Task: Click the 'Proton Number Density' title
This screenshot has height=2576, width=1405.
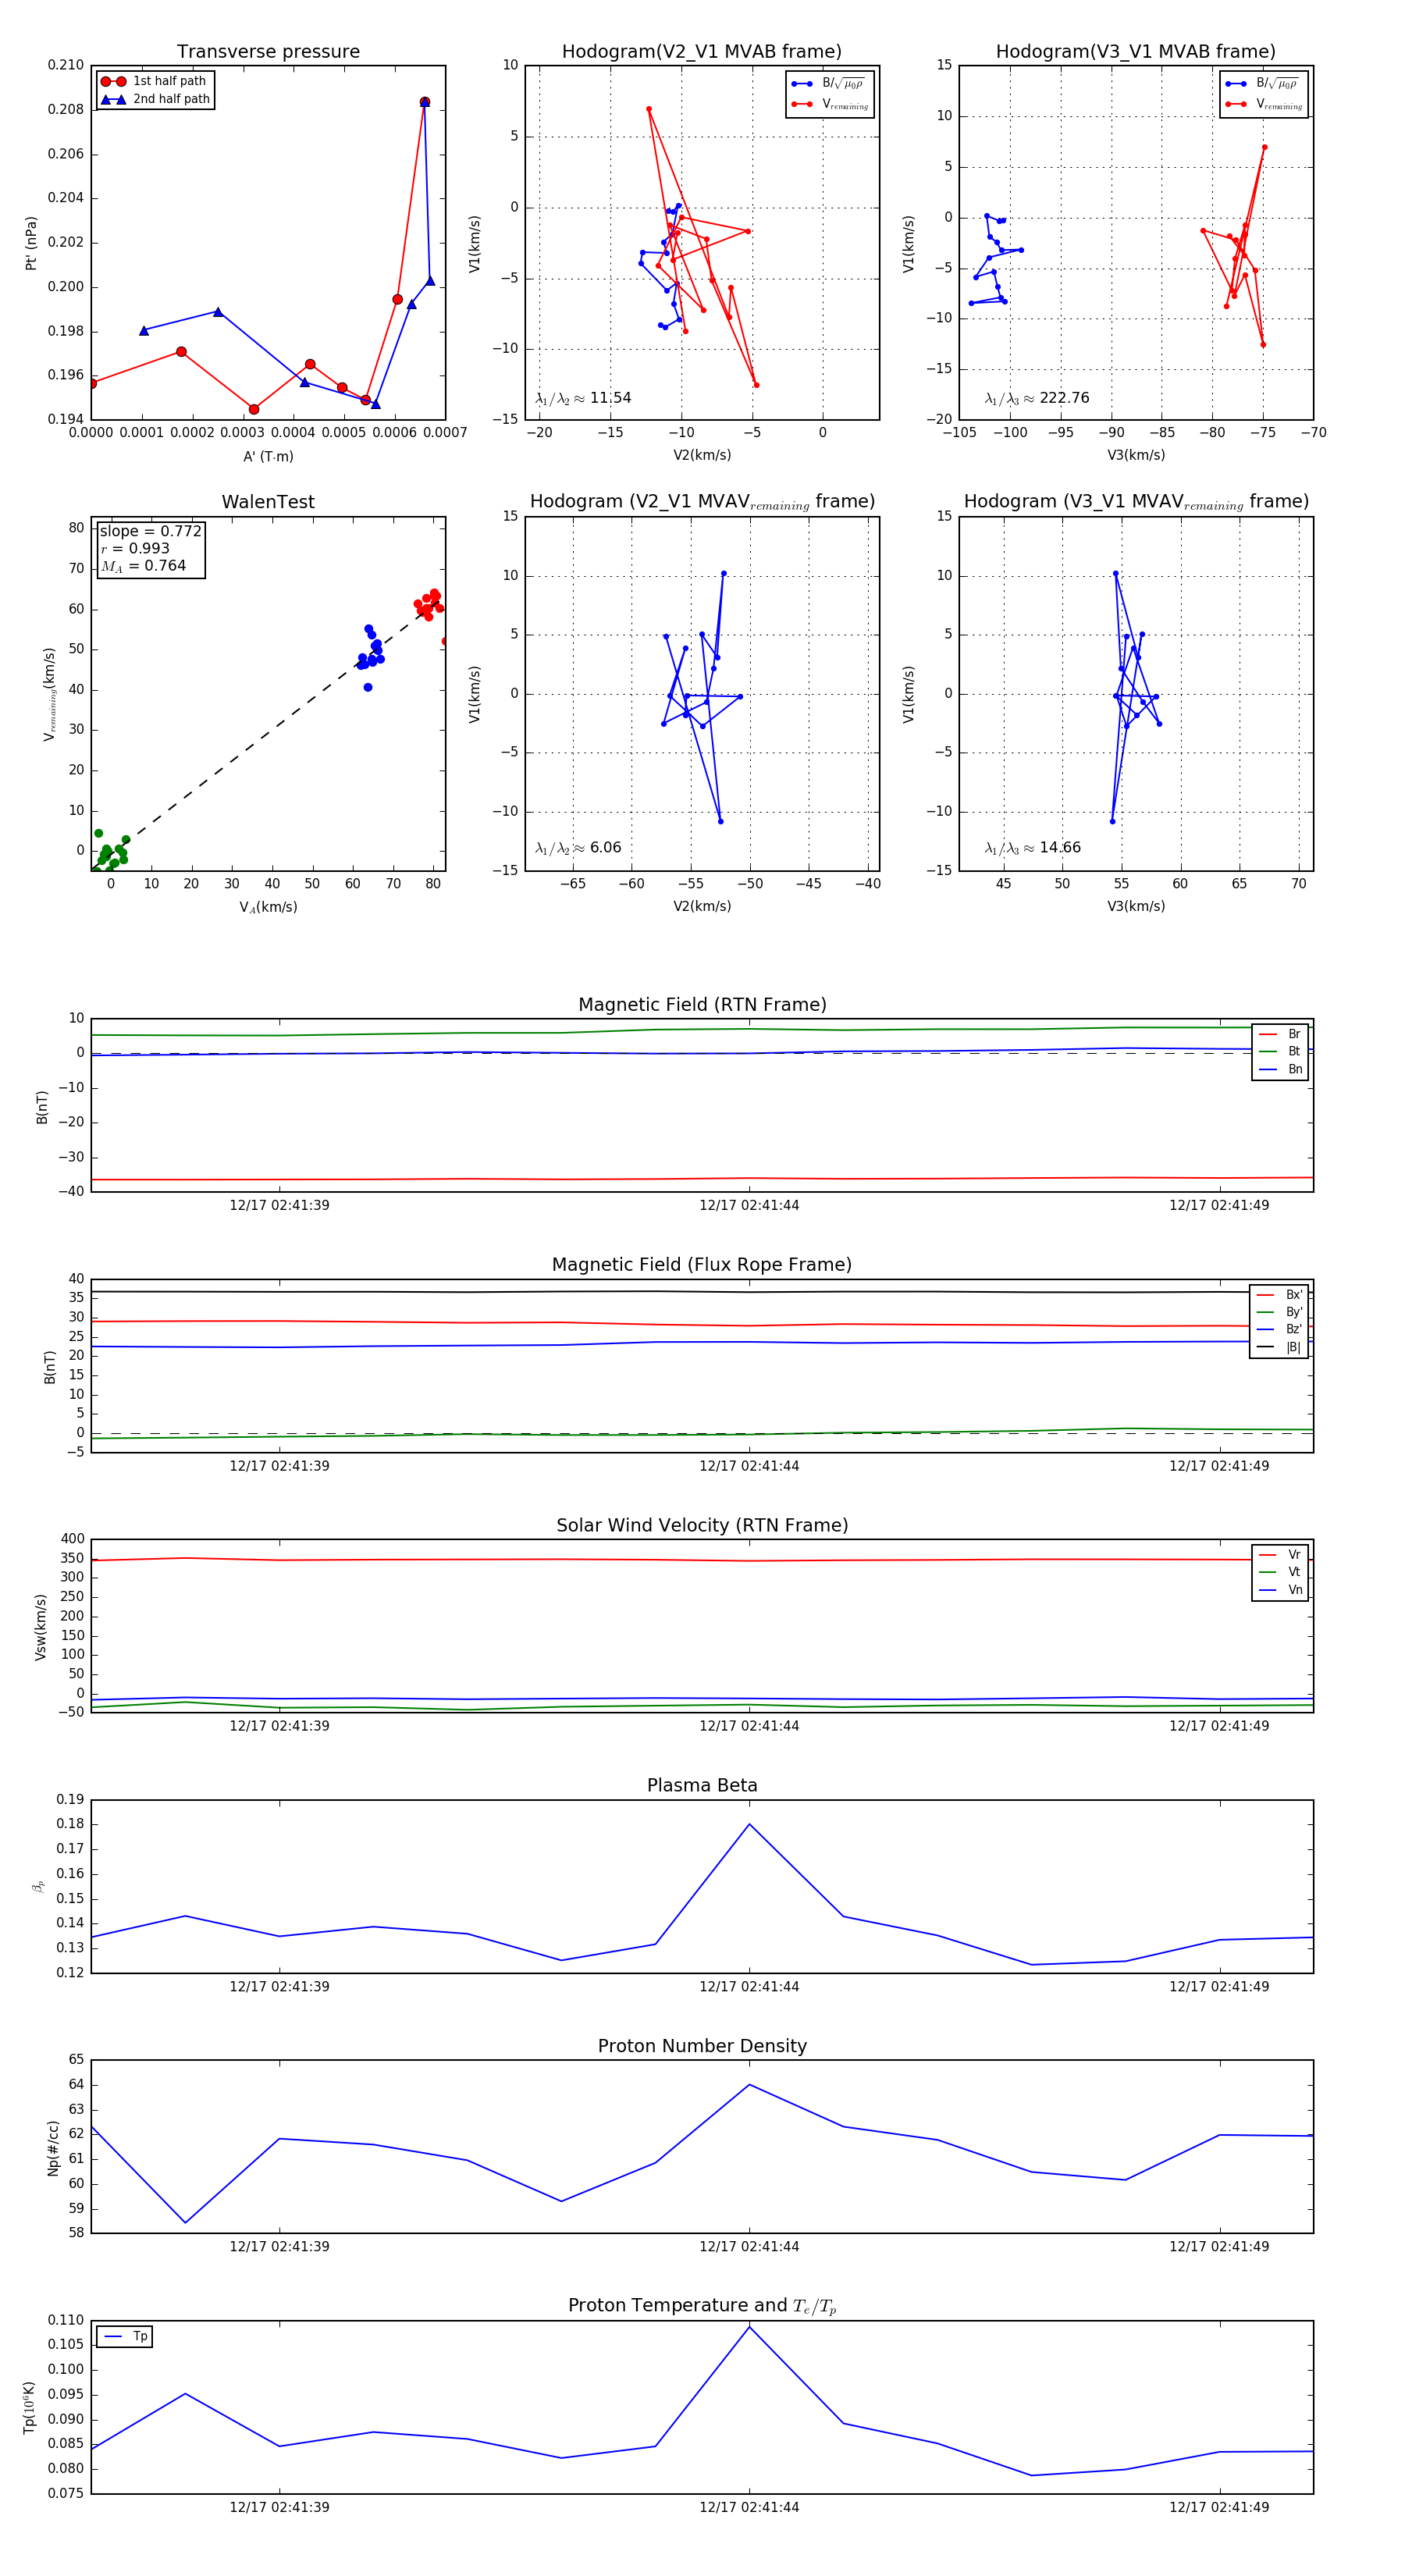Action: 702,2046
